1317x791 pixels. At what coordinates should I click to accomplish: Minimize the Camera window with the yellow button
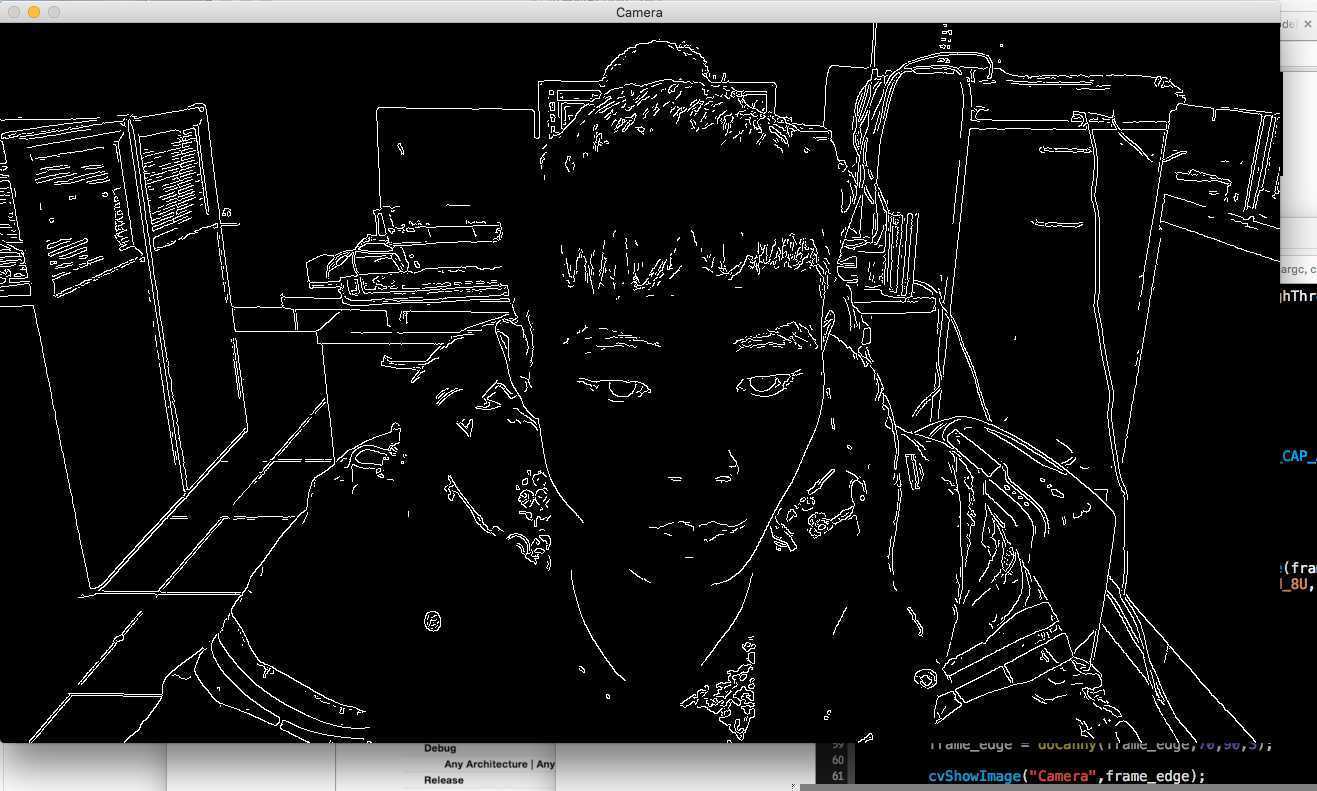coord(34,12)
